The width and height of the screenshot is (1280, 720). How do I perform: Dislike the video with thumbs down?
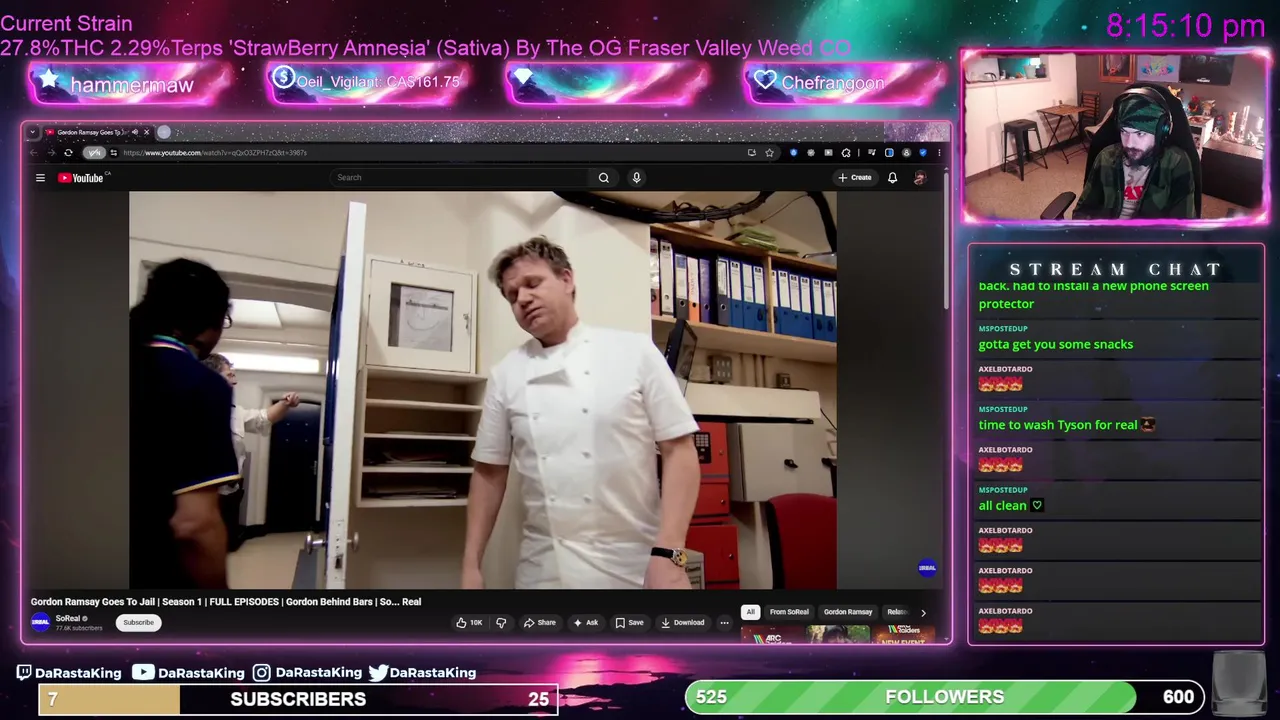(x=501, y=622)
